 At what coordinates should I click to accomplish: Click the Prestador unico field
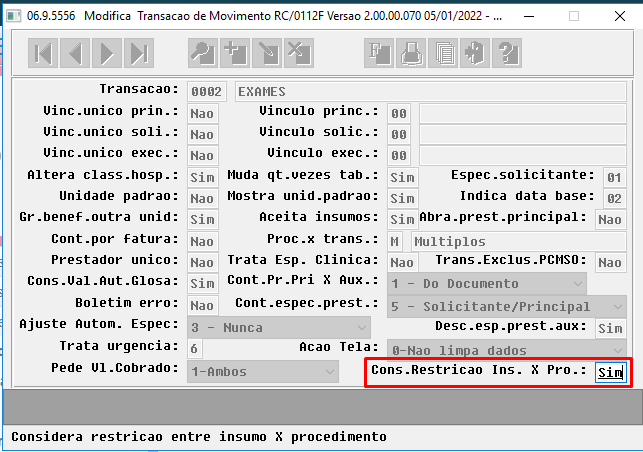pos(203,263)
